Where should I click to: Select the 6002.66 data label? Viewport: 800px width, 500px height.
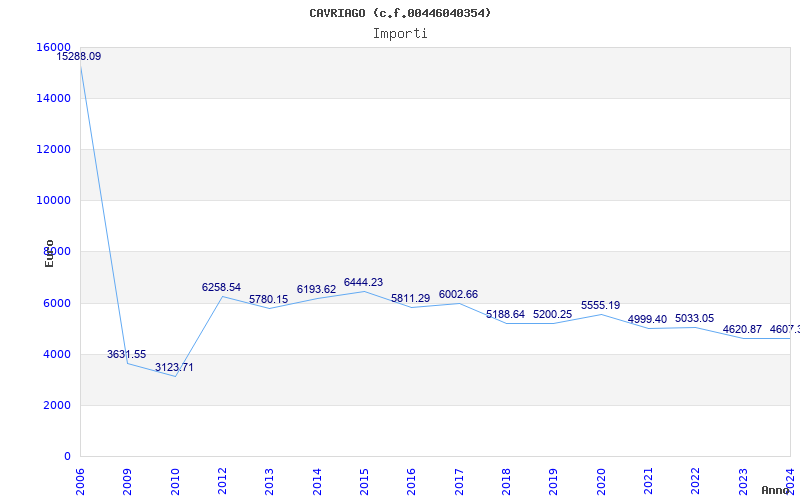point(458,294)
